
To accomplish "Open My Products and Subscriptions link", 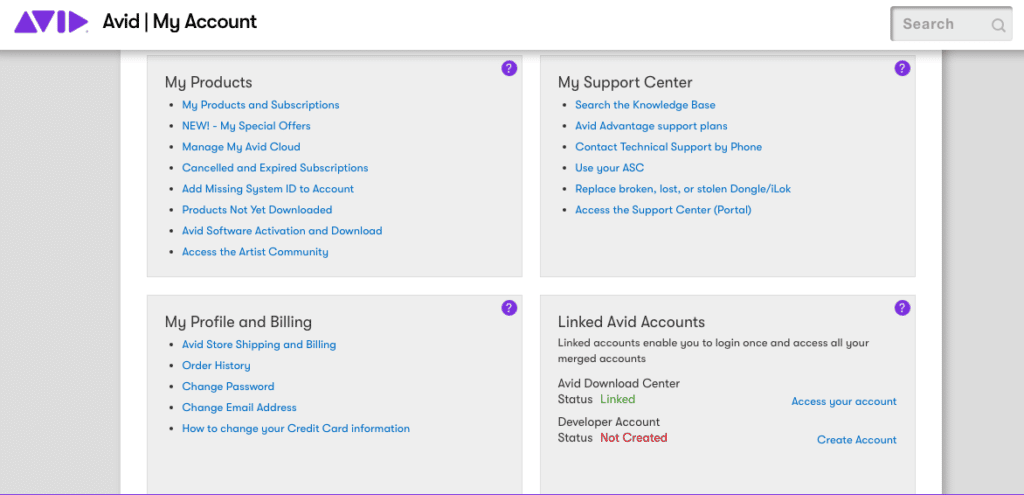I will tap(261, 104).
